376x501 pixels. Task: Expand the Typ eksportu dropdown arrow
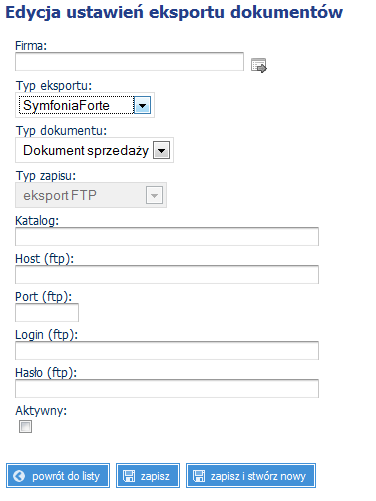coord(142,105)
